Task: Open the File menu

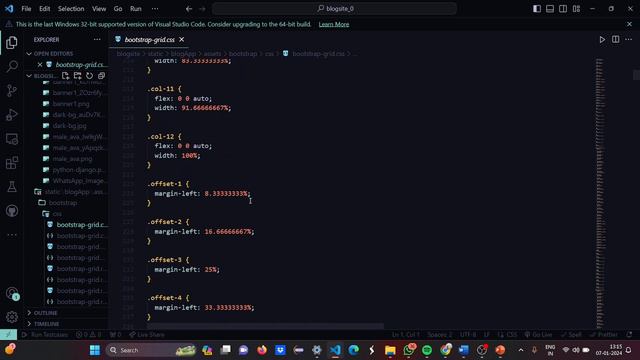Action: 26,9
